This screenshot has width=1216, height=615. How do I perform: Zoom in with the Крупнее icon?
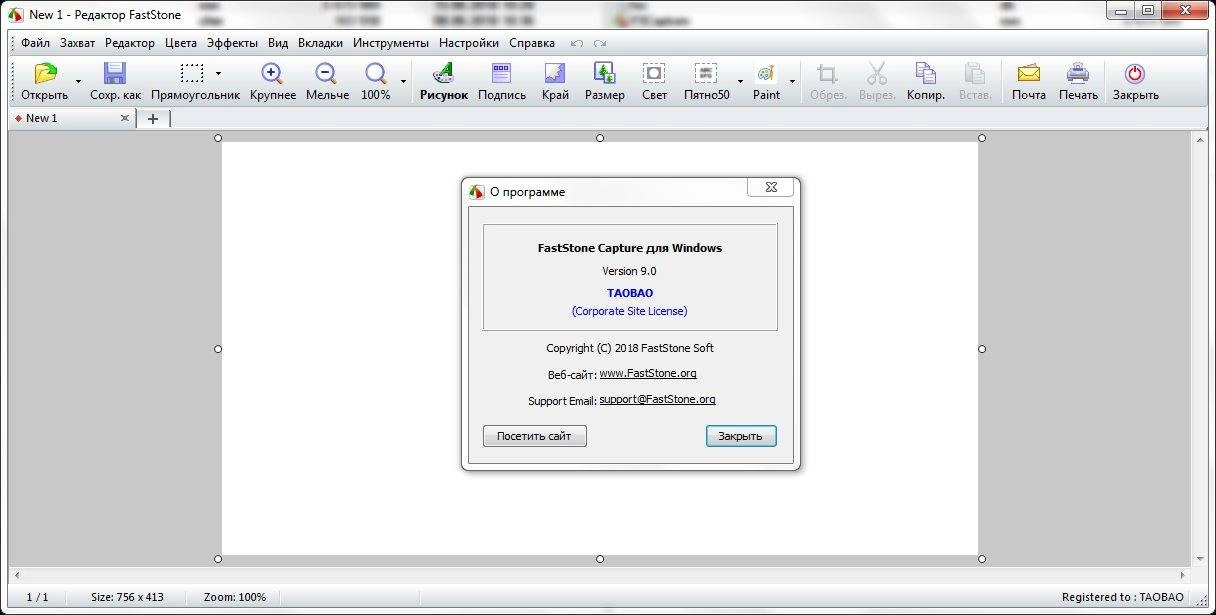point(272,74)
